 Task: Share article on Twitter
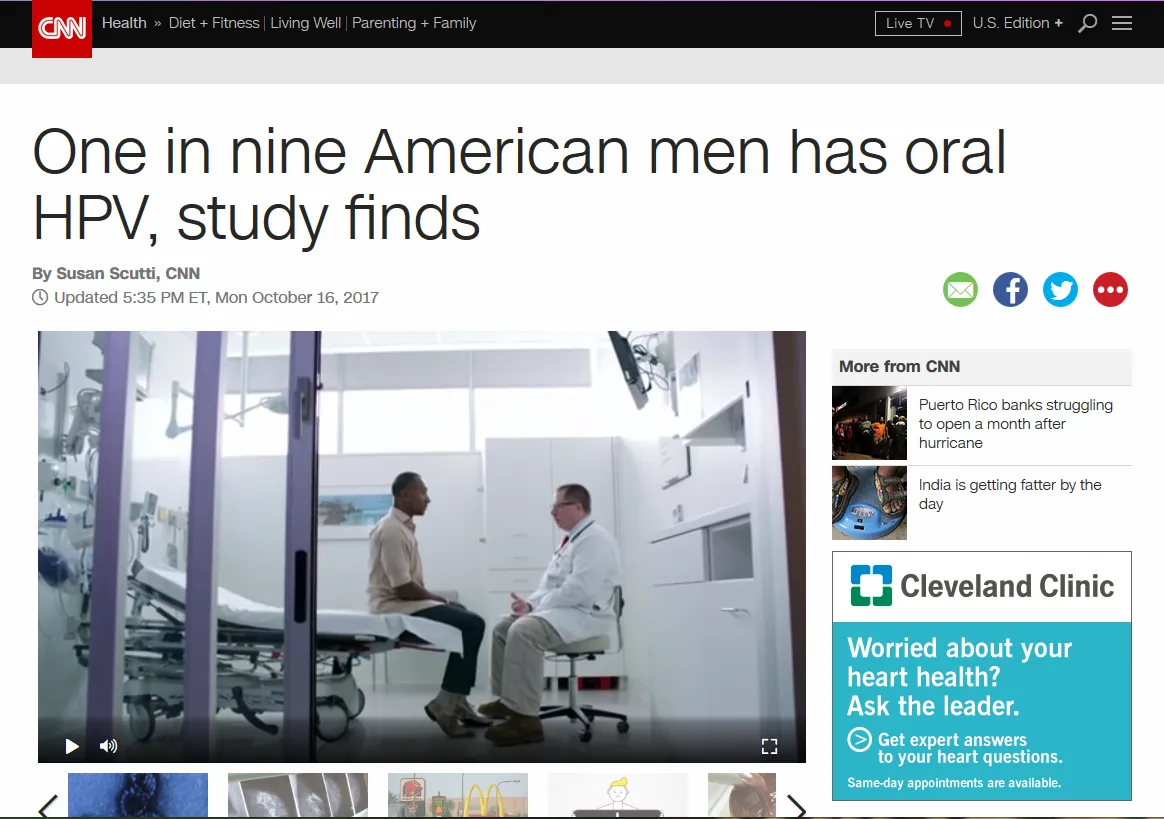click(1060, 290)
